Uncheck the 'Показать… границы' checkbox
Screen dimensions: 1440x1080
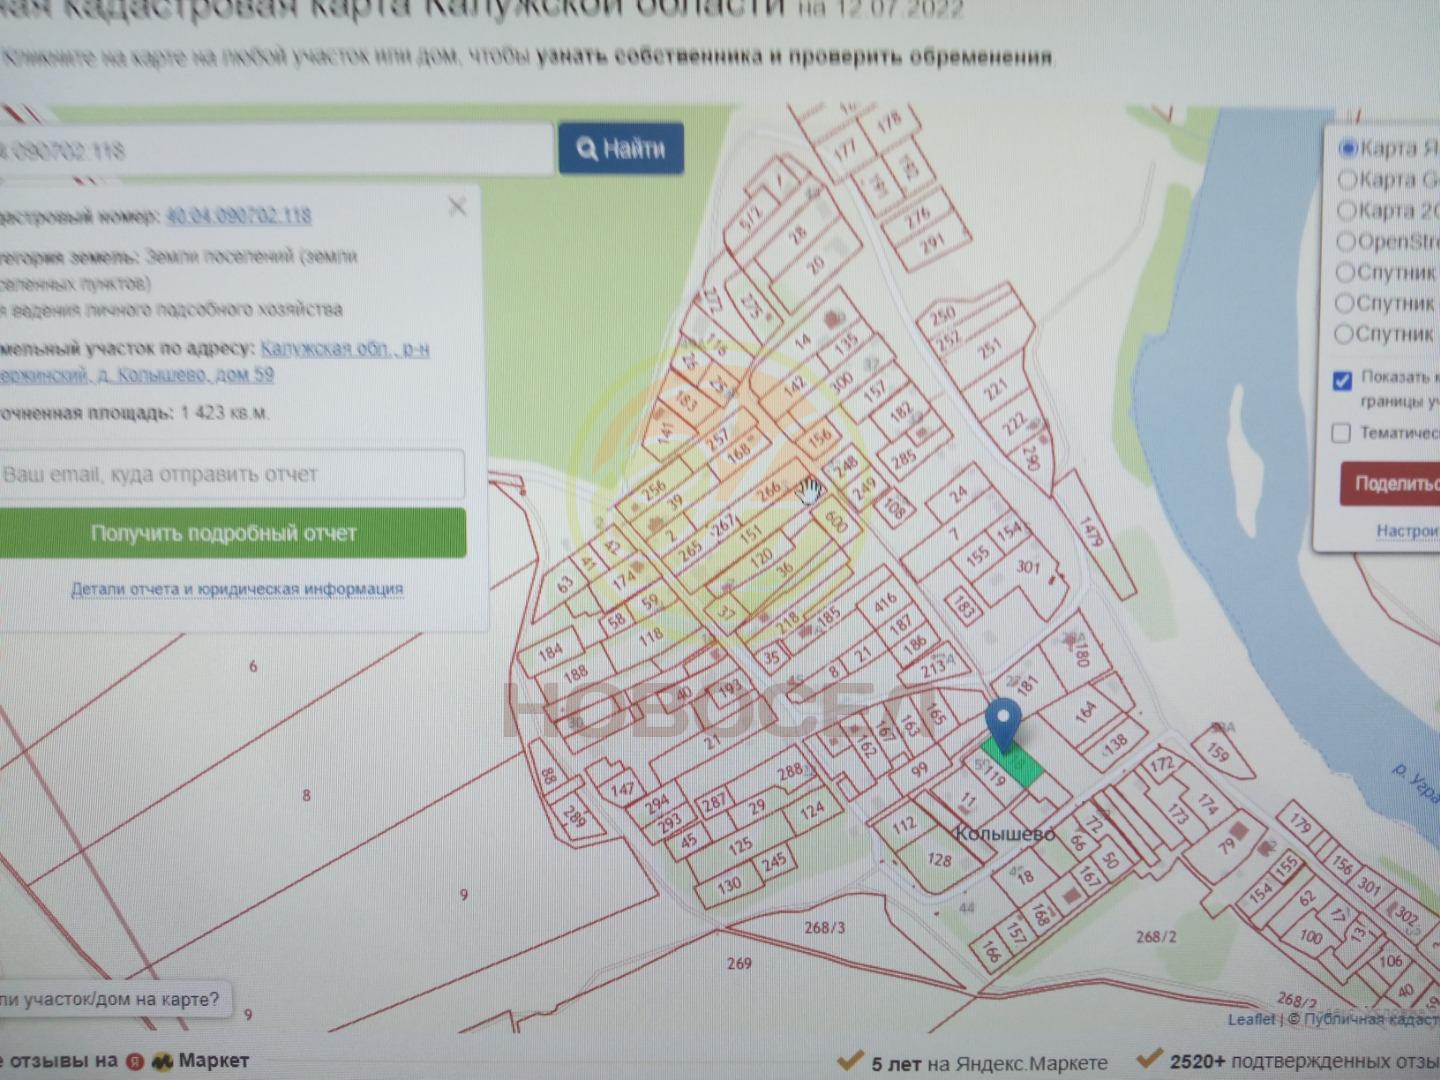pyautogui.click(x=1342, y=380)
